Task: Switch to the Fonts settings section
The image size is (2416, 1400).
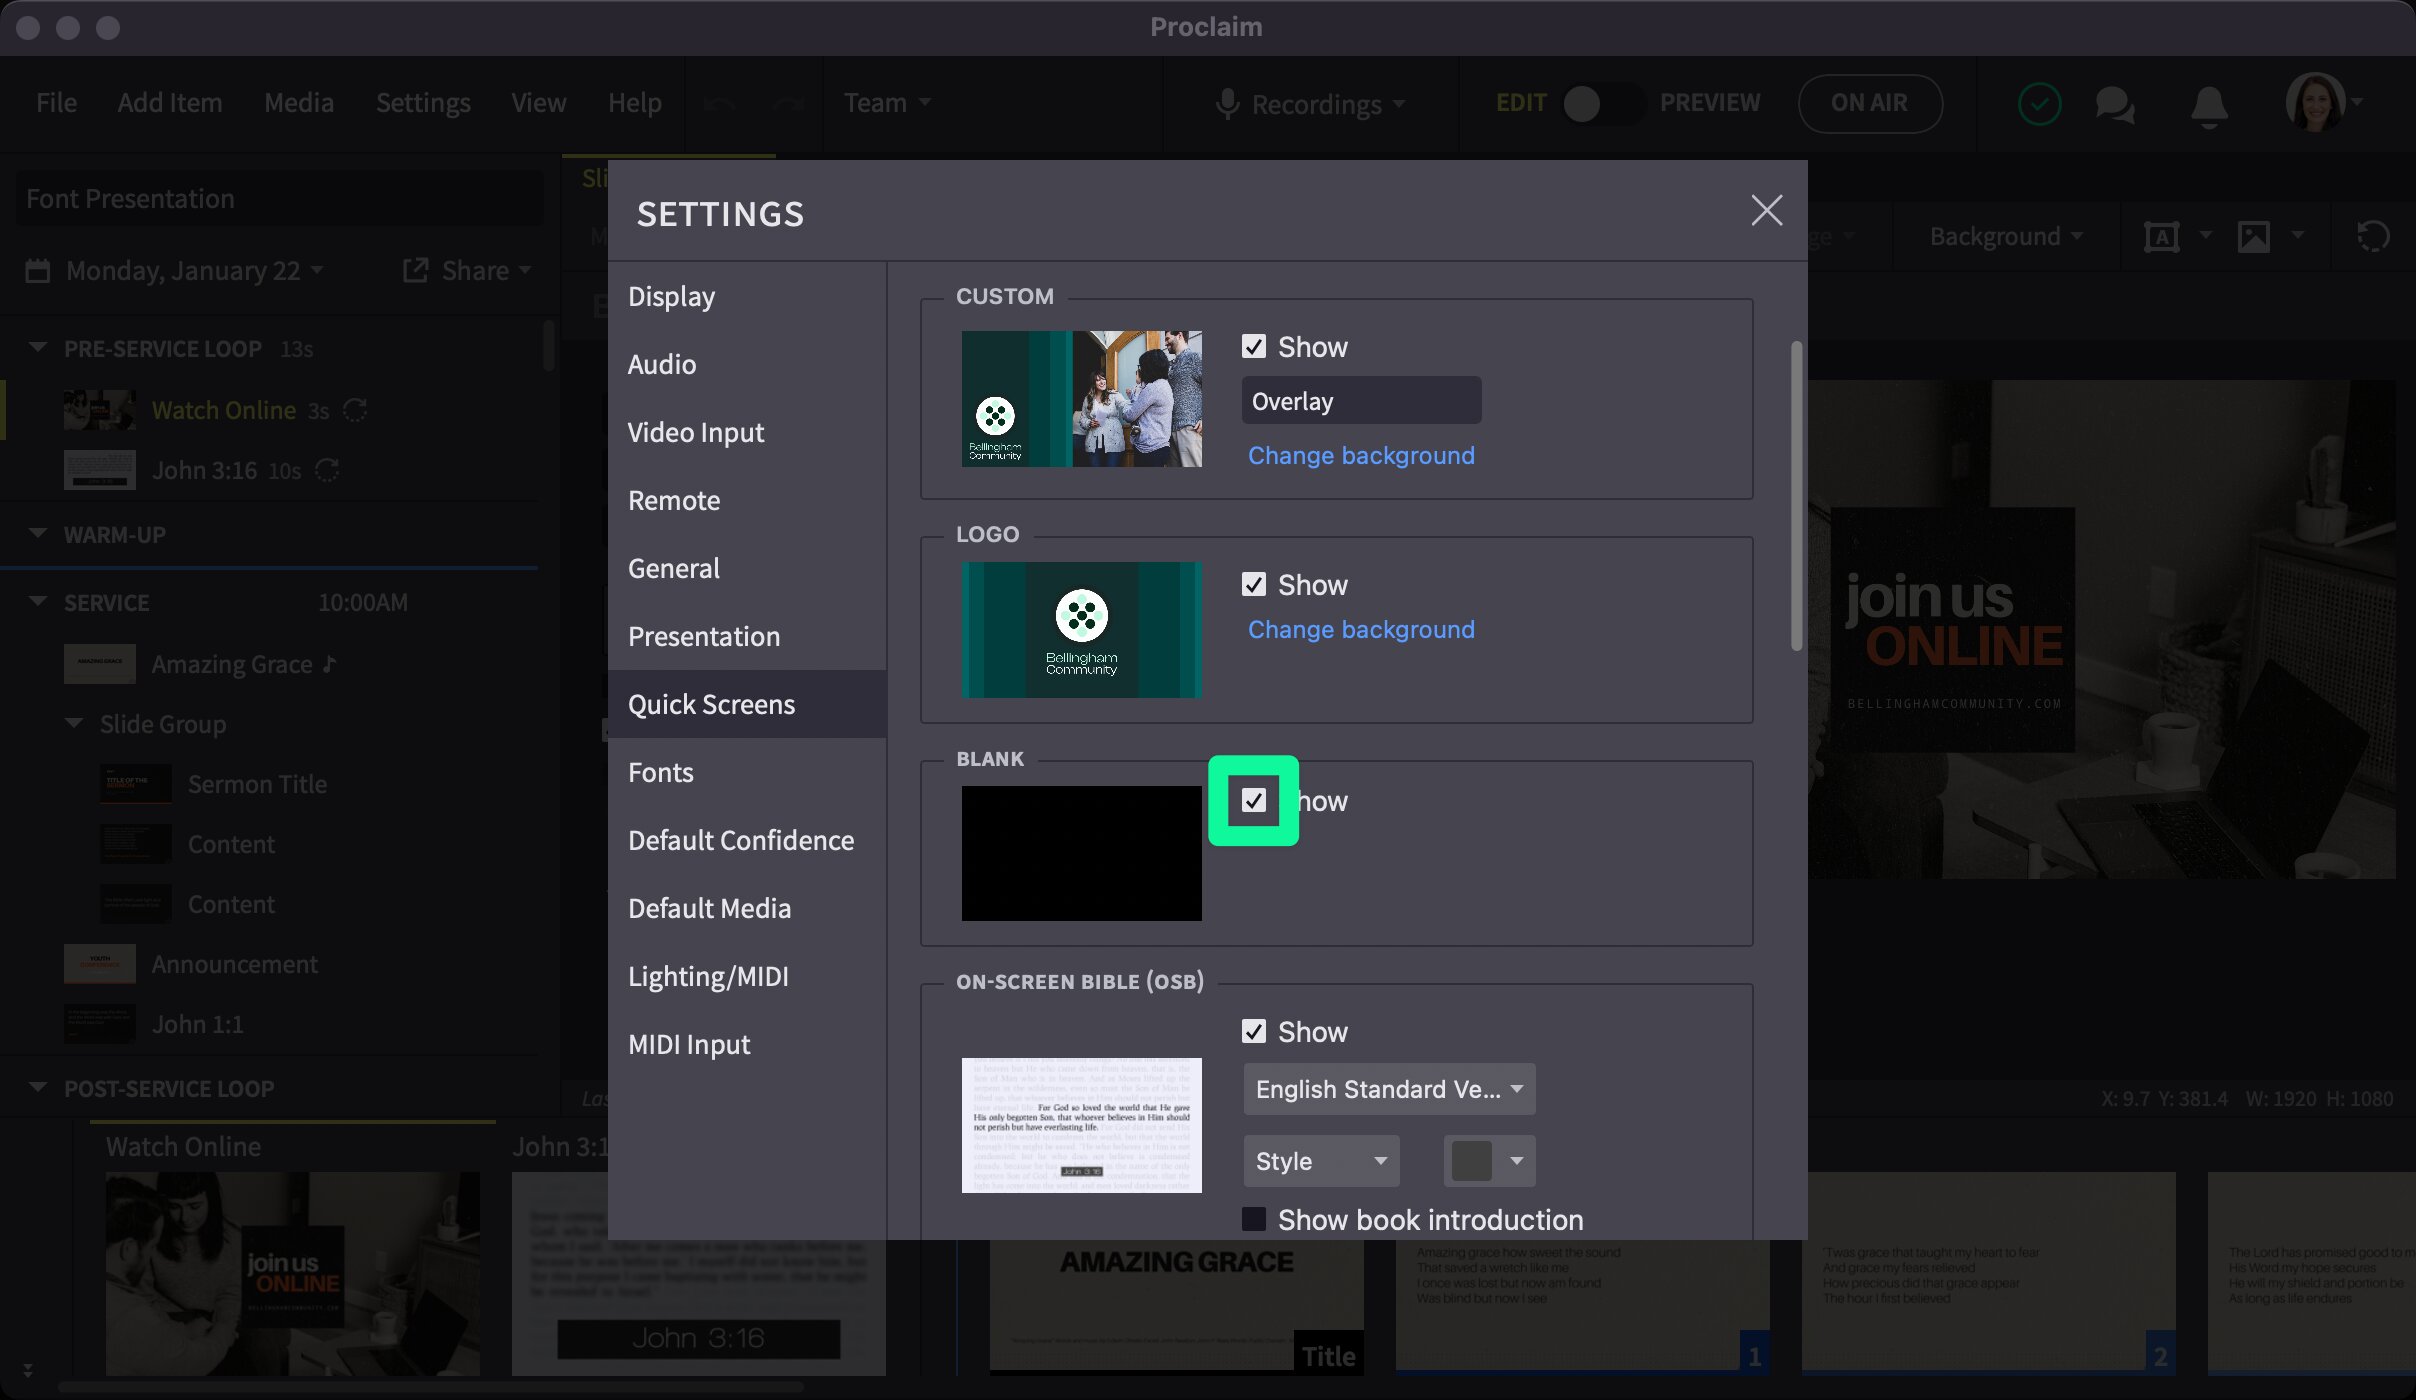Action: click(x=660, y=771)
